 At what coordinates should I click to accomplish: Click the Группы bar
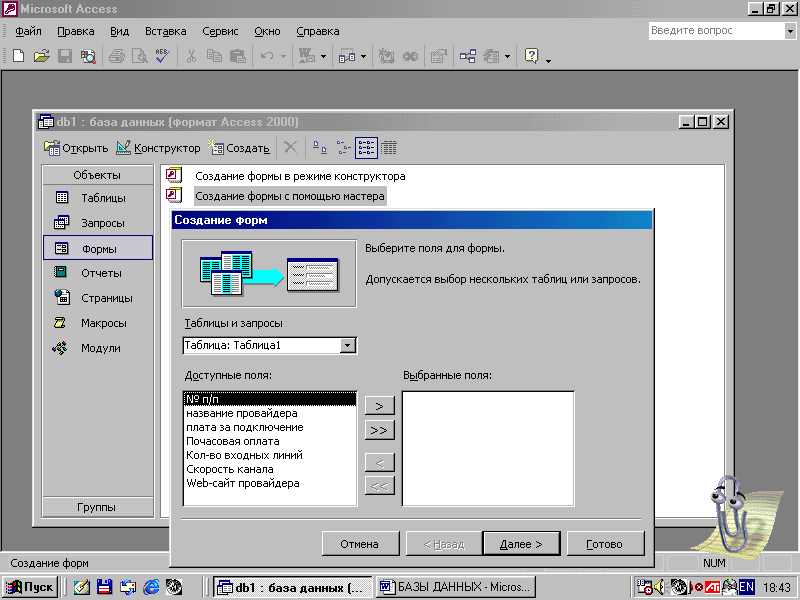[97, 507]
